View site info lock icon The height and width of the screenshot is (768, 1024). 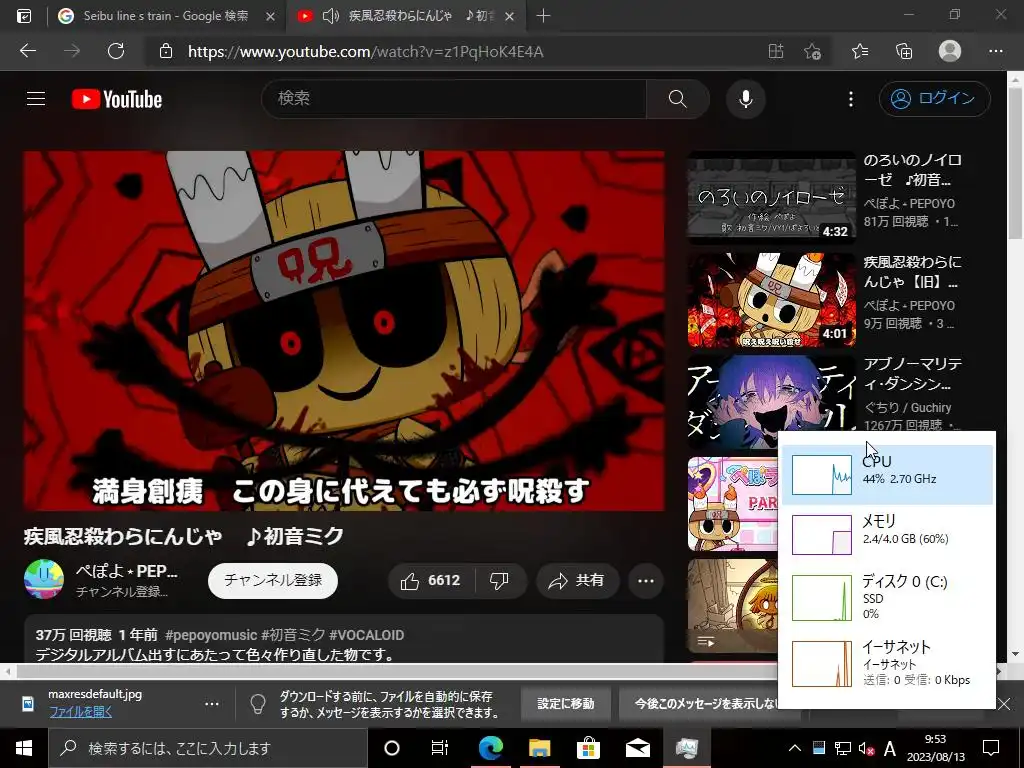[166, 51]
